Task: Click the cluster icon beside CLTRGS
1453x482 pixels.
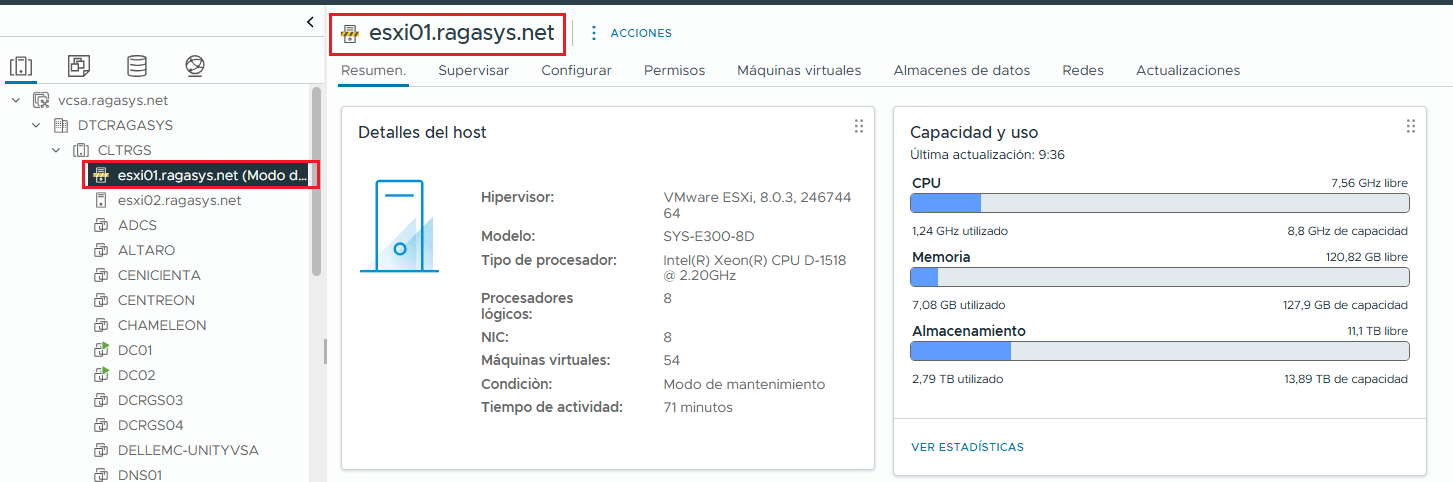Action: click(81, 150)
